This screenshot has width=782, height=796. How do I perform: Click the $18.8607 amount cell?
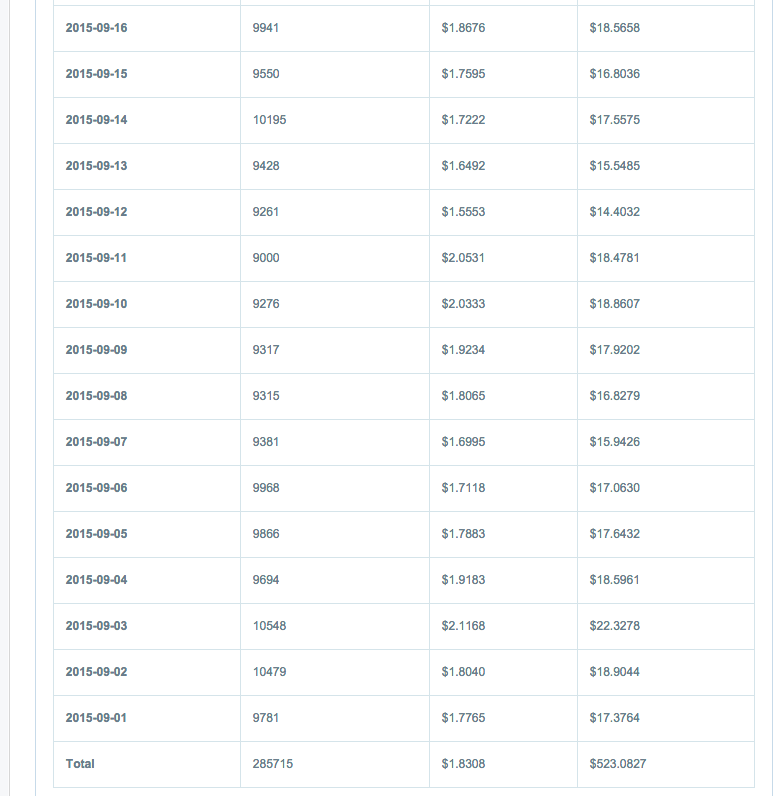pos(615,304)
